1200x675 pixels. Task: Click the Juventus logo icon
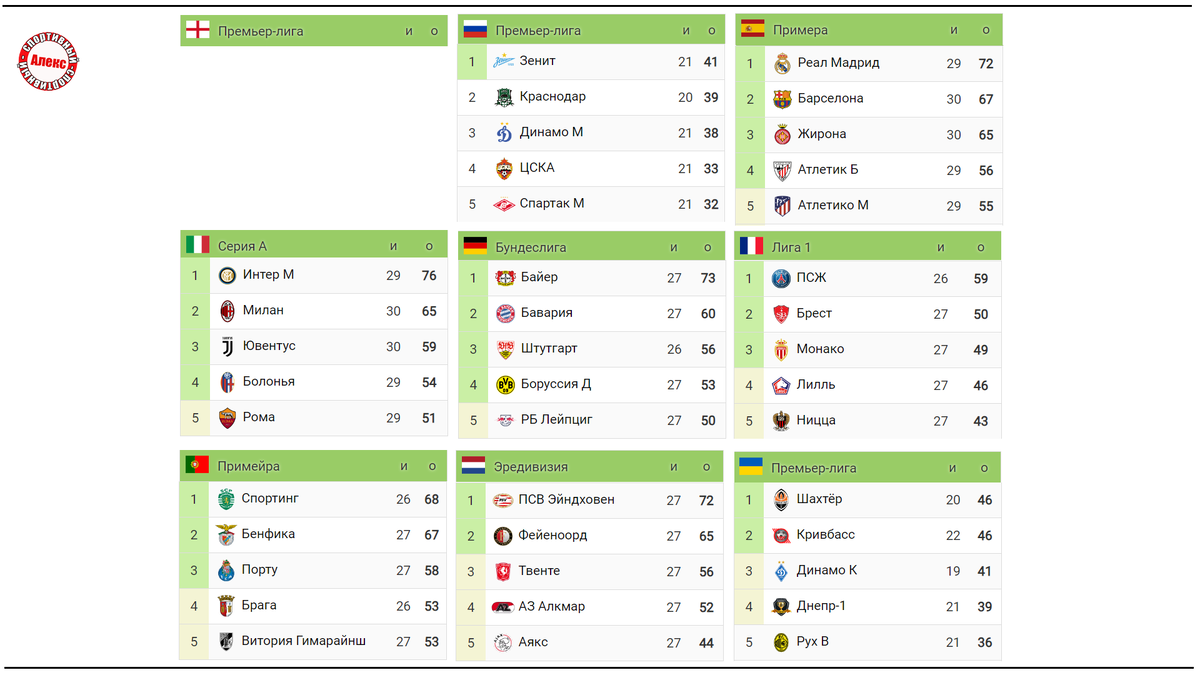point(227,347)
